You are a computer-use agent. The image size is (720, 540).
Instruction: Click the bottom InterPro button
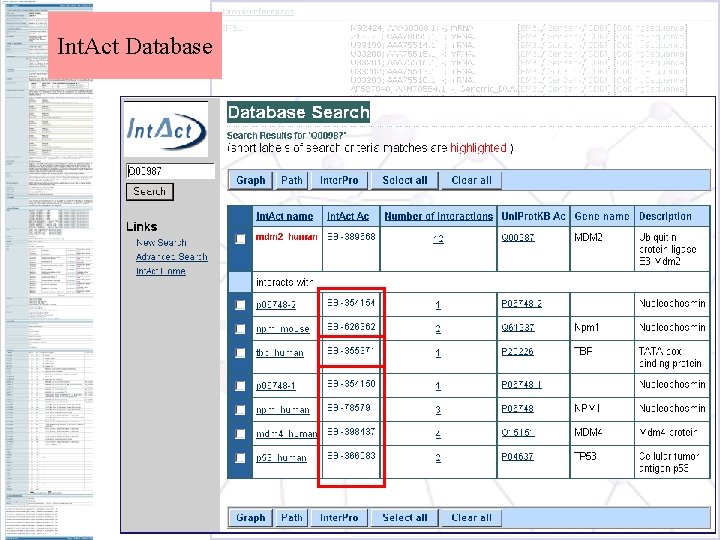click(339, 518)
